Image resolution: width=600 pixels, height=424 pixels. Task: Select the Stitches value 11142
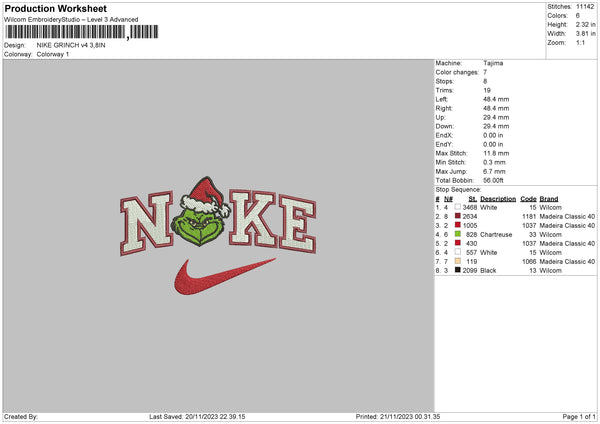[x=585, y=7]
